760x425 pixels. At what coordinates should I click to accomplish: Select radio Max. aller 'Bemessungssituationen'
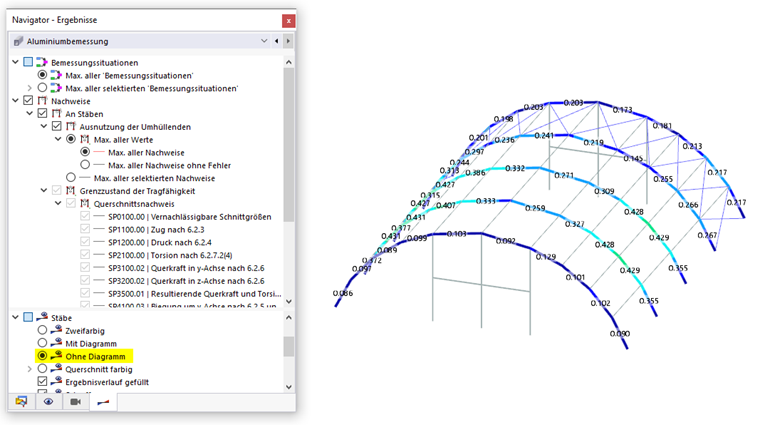pyautogui.click(x=42, y=75)
